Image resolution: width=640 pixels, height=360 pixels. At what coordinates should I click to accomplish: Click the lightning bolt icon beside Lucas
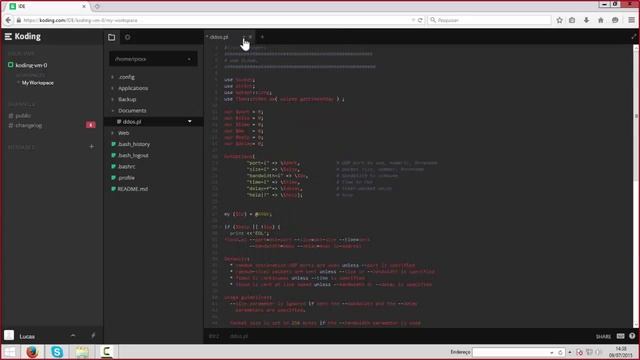click(93, 336)
